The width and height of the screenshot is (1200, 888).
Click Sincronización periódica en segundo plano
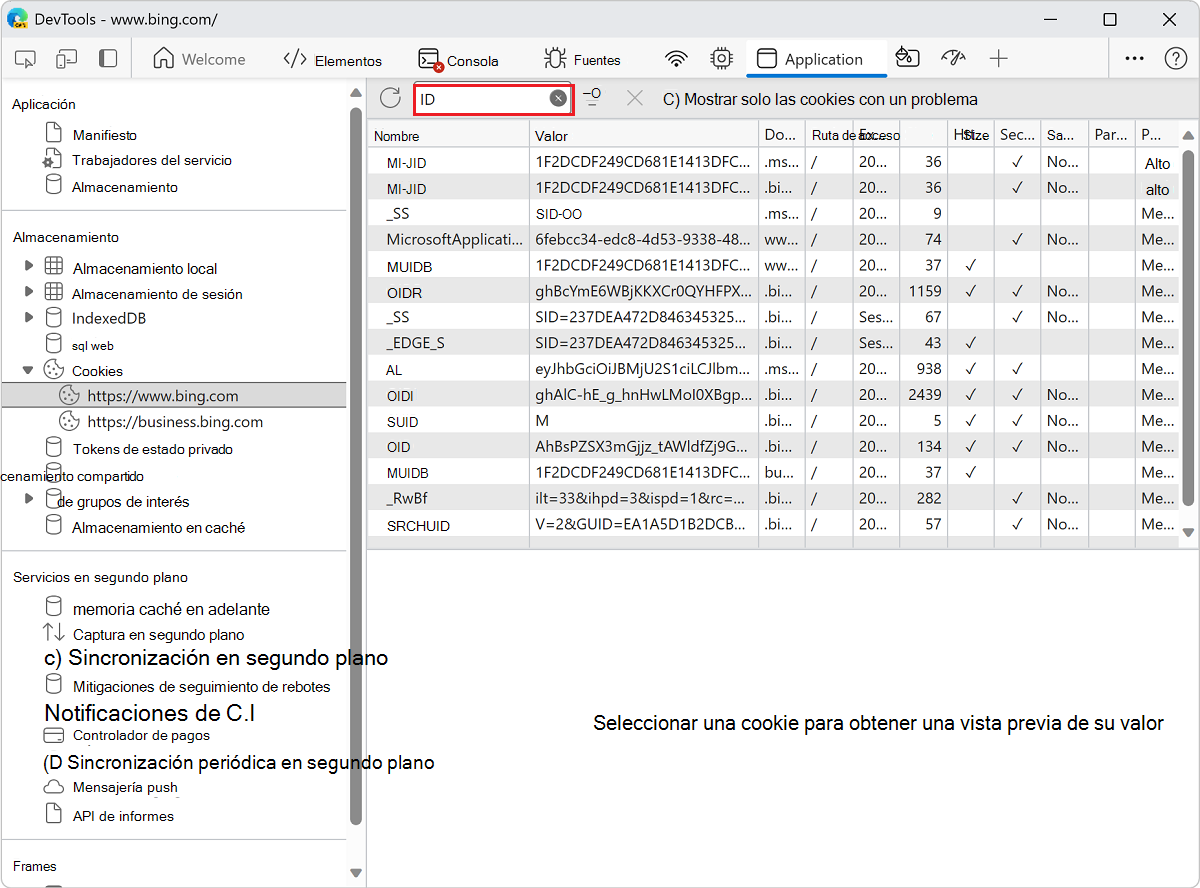[239, 763]
